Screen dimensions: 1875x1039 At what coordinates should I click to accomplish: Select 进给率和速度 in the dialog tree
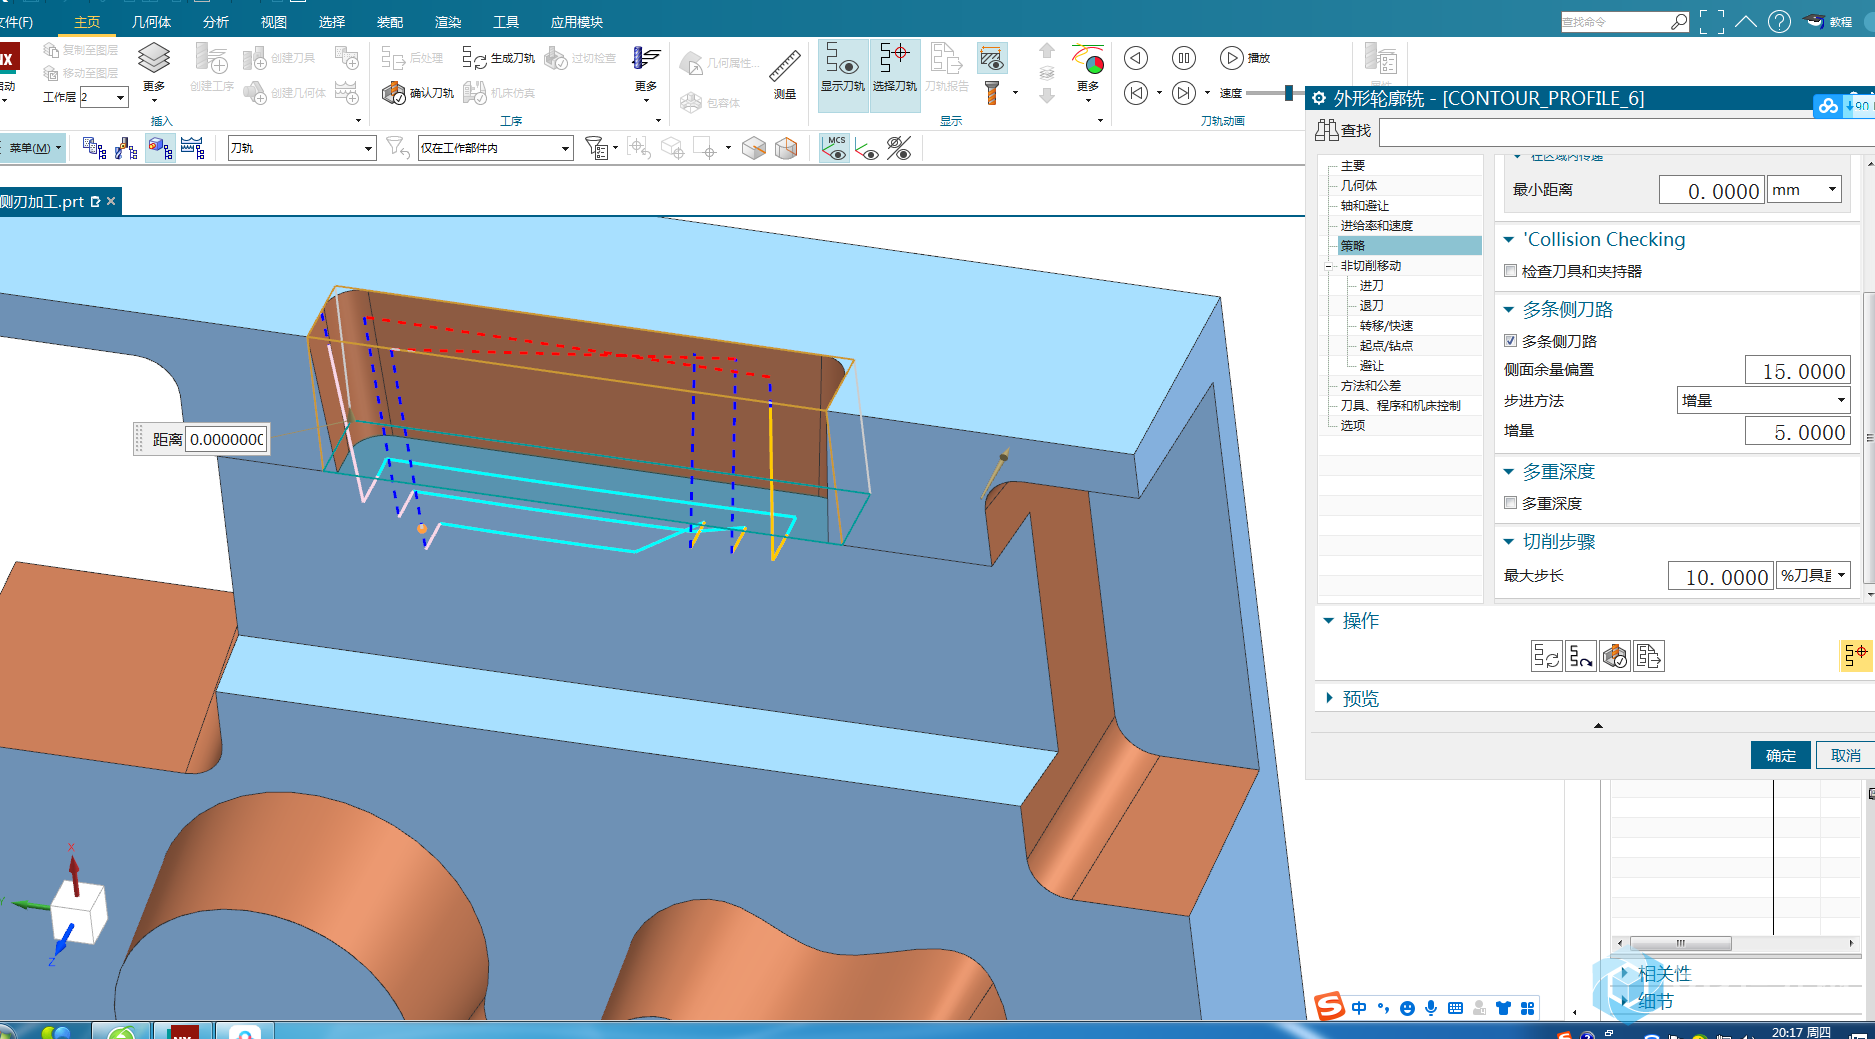(1376, 225)
